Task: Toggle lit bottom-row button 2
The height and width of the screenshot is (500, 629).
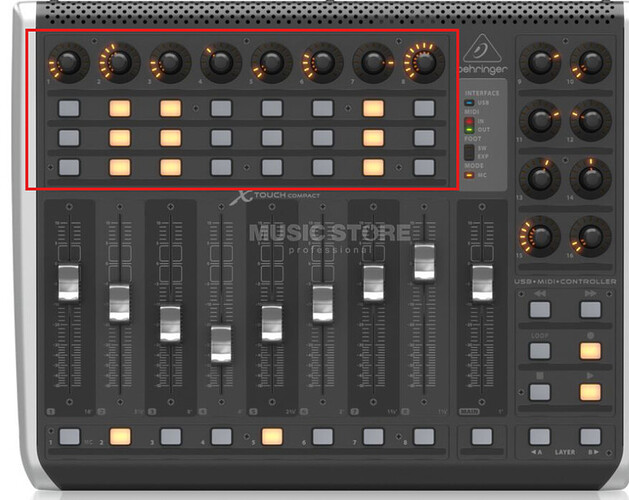Action: [x=120, y=436]
